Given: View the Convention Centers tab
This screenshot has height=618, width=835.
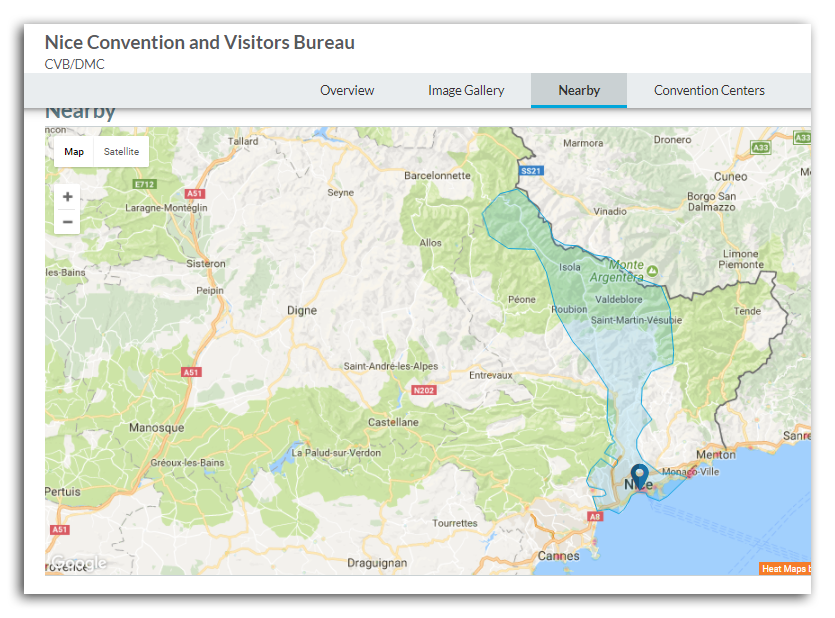Looking at the screenshot, I should tap(709, 90).
